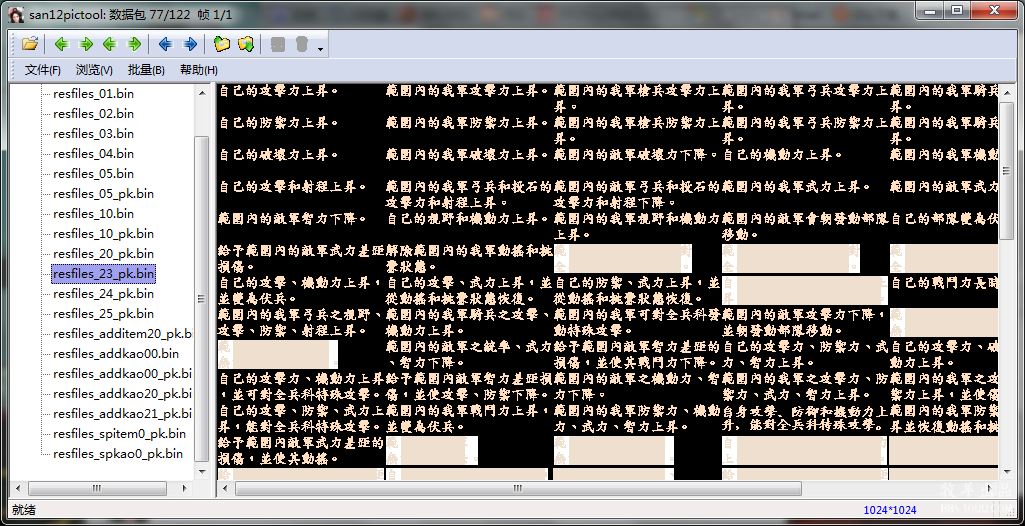Click the folder icon with green down arrow
Viewport: 1025px width, 526px height.
[246, 44]
